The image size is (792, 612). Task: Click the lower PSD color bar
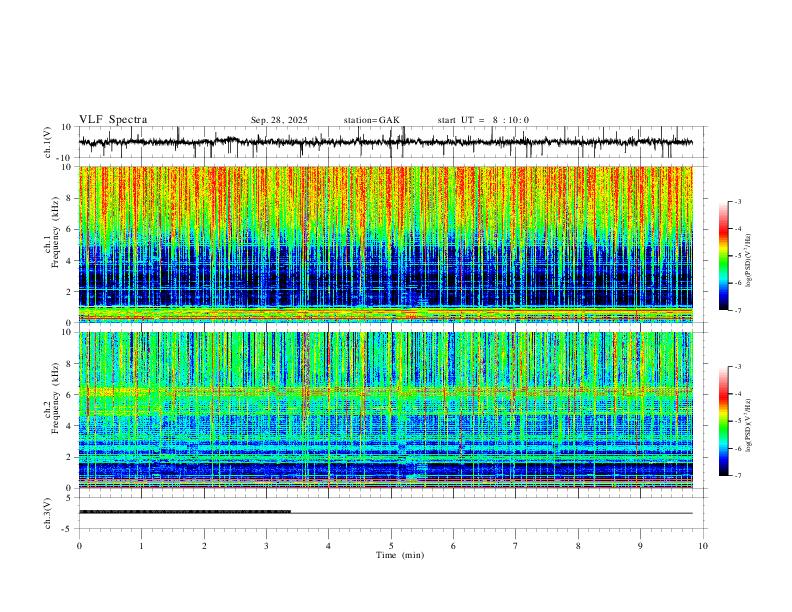pyautogui.click(x=723, y=421)
